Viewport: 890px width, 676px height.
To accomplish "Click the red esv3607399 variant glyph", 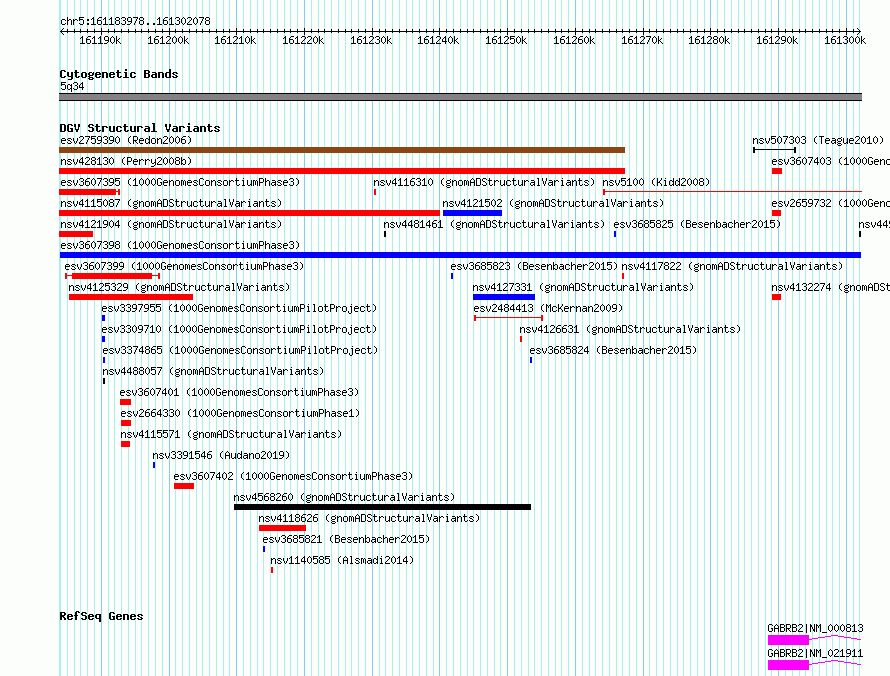I will pos(112,276).
